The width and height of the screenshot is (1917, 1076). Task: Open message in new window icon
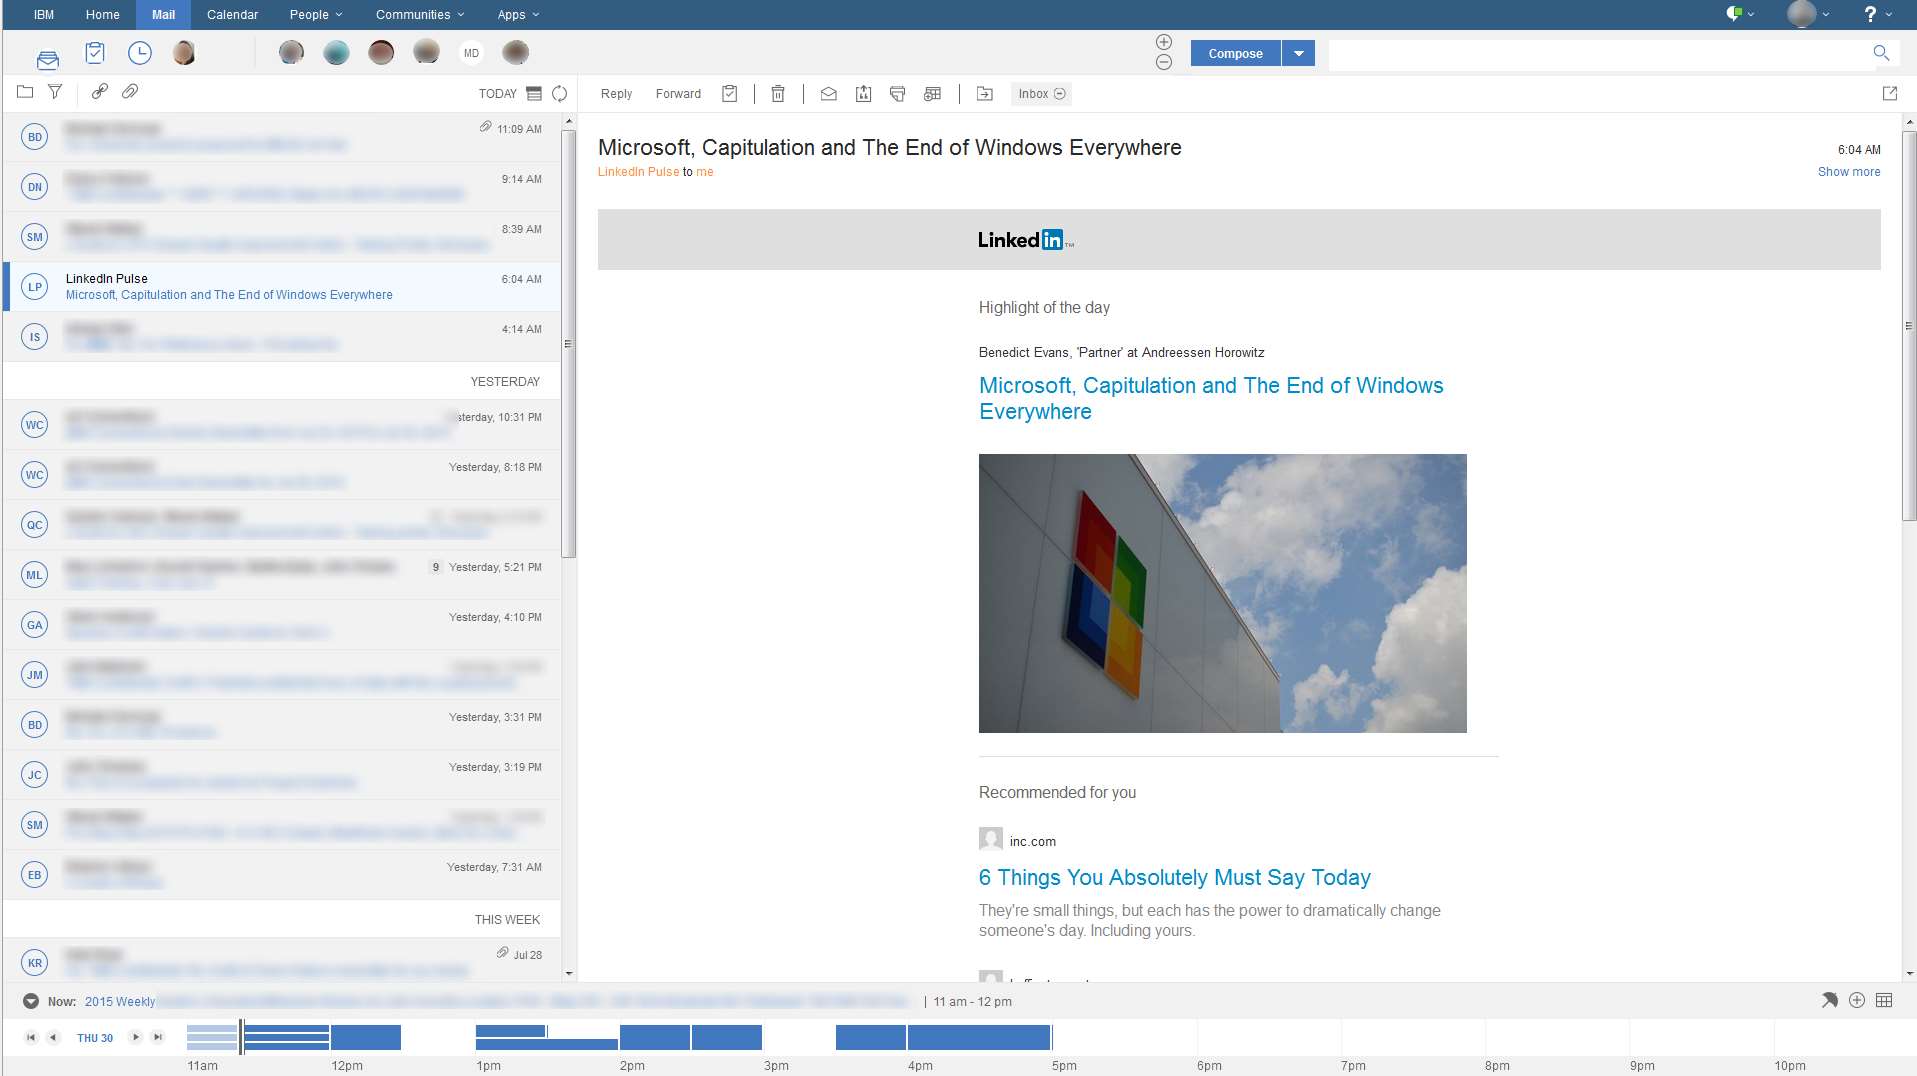[1890, 93]
